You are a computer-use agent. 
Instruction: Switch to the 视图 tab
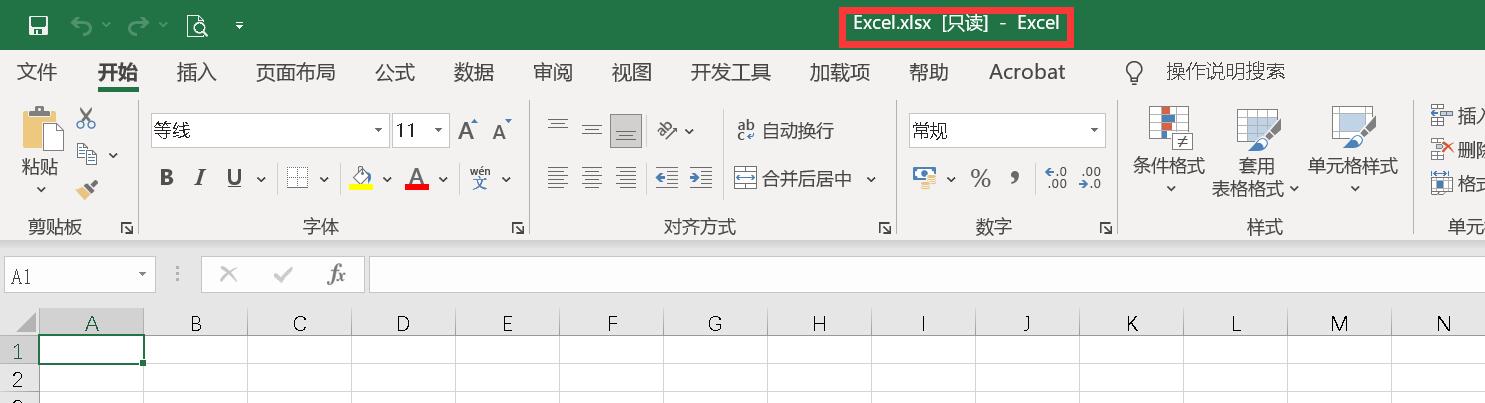coord(631,72)
